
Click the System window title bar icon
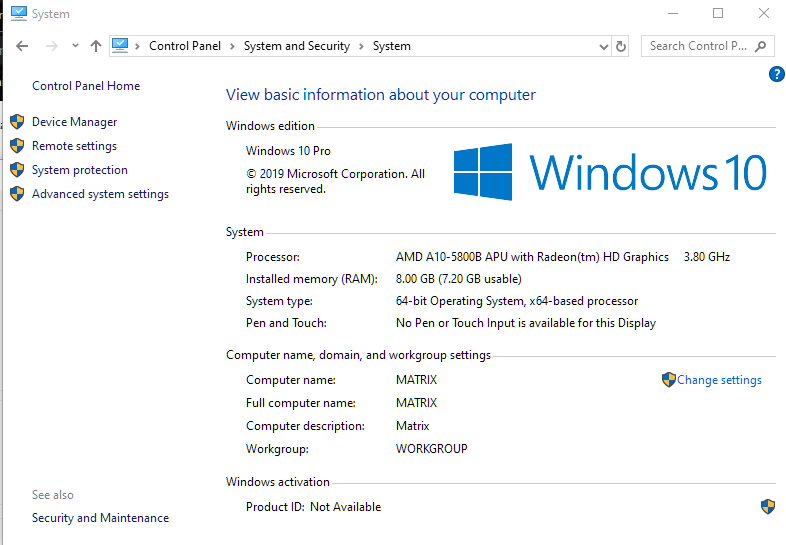pyautogui.click(x=19, y=13)
